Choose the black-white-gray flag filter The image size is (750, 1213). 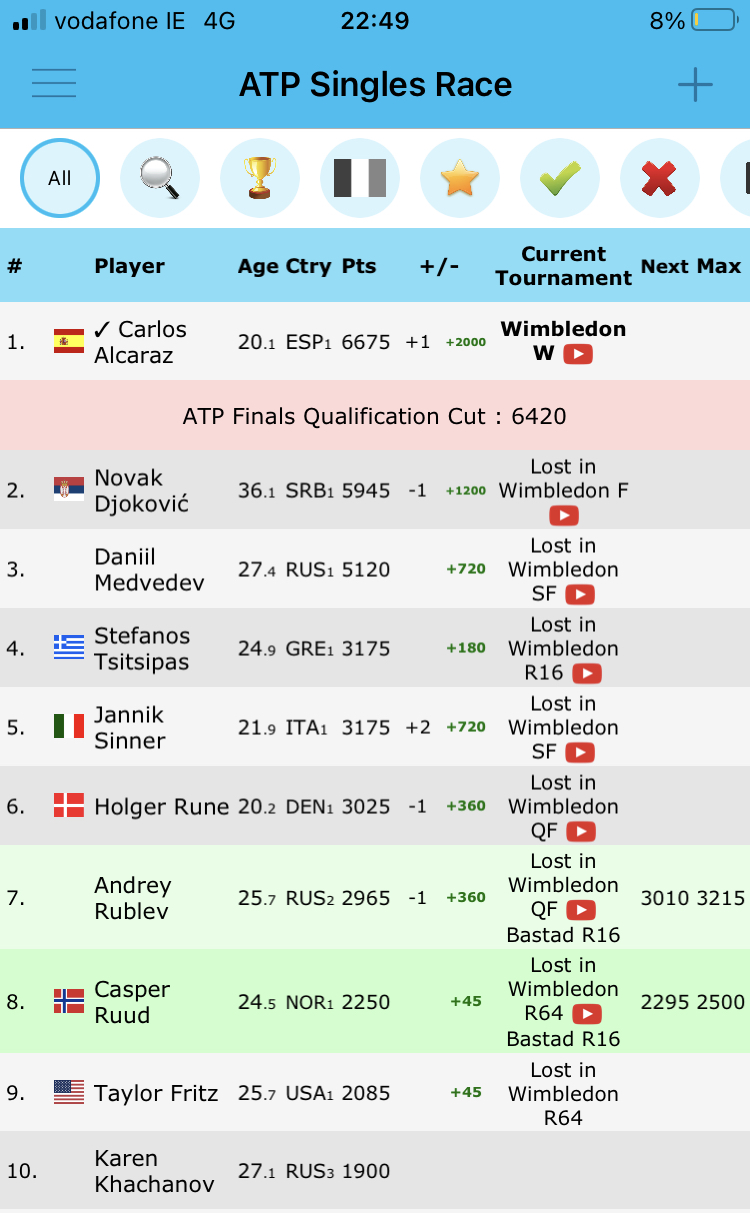pos(360,178)
